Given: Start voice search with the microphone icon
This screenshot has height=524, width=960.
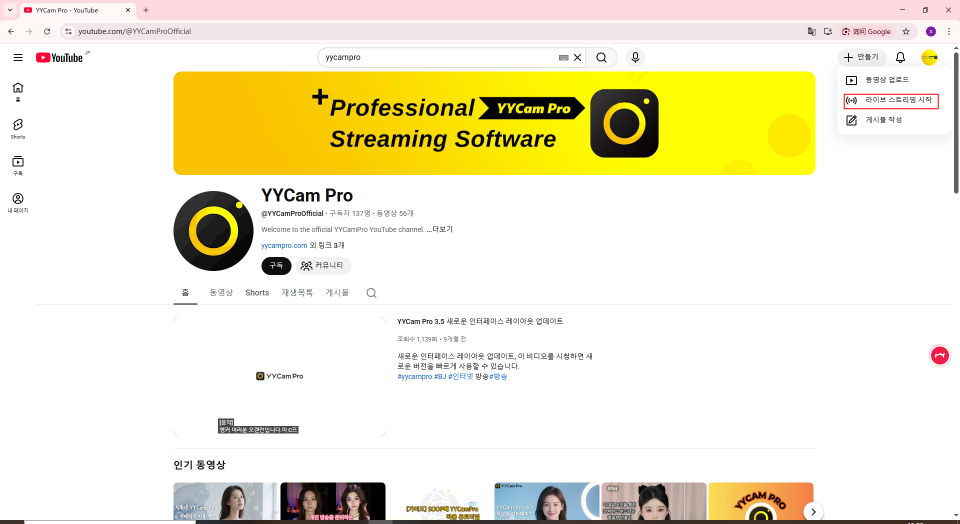Looking at the screenshot, I should coord(636,58).
